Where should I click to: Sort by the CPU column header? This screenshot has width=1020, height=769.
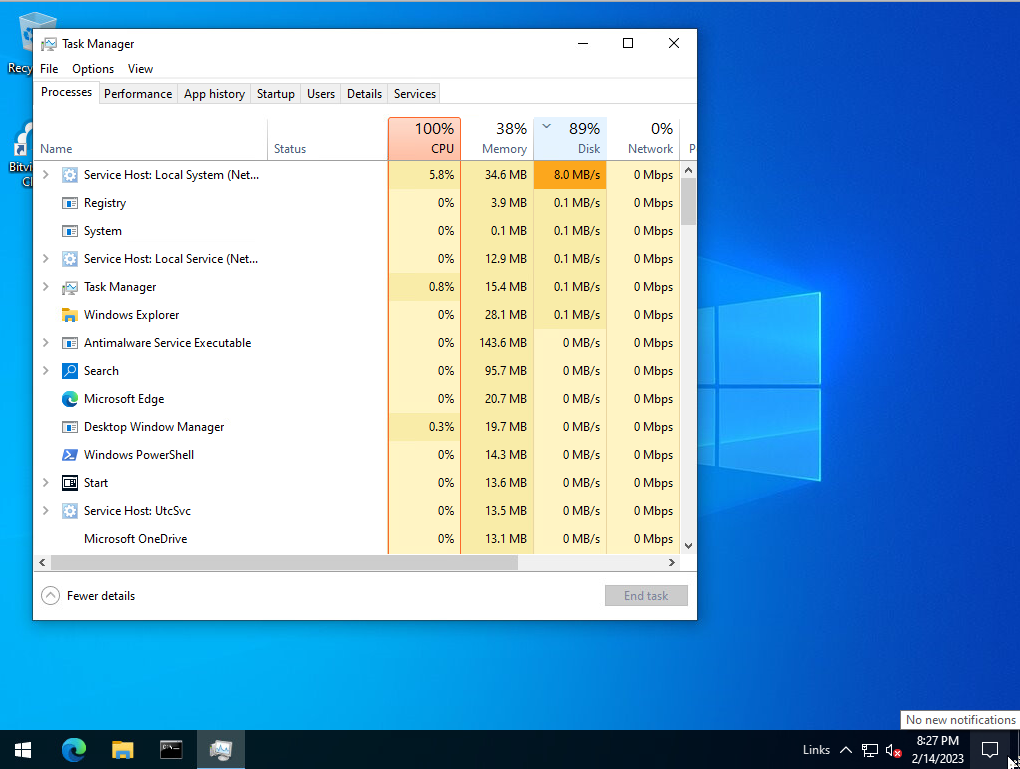(424, 139)
